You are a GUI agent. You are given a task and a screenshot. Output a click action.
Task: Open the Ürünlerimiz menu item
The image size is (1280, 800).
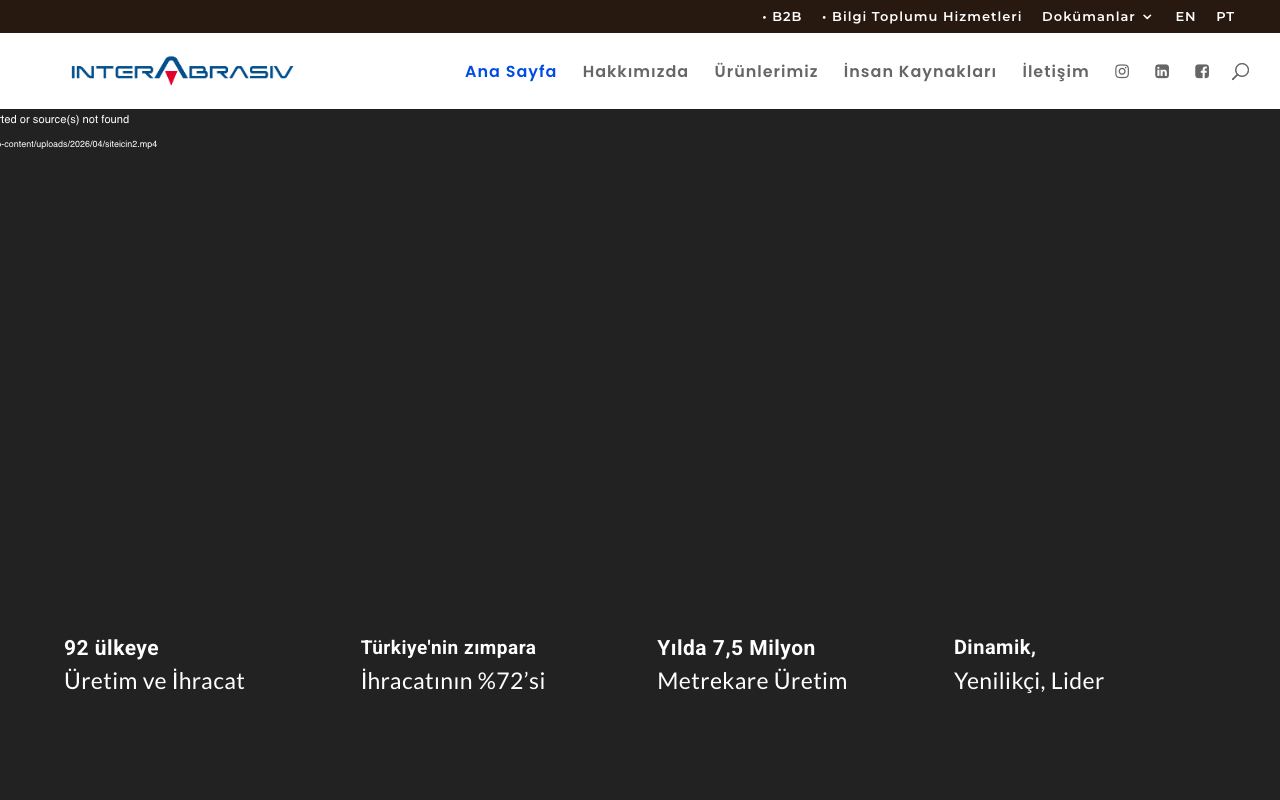[766, 71]
